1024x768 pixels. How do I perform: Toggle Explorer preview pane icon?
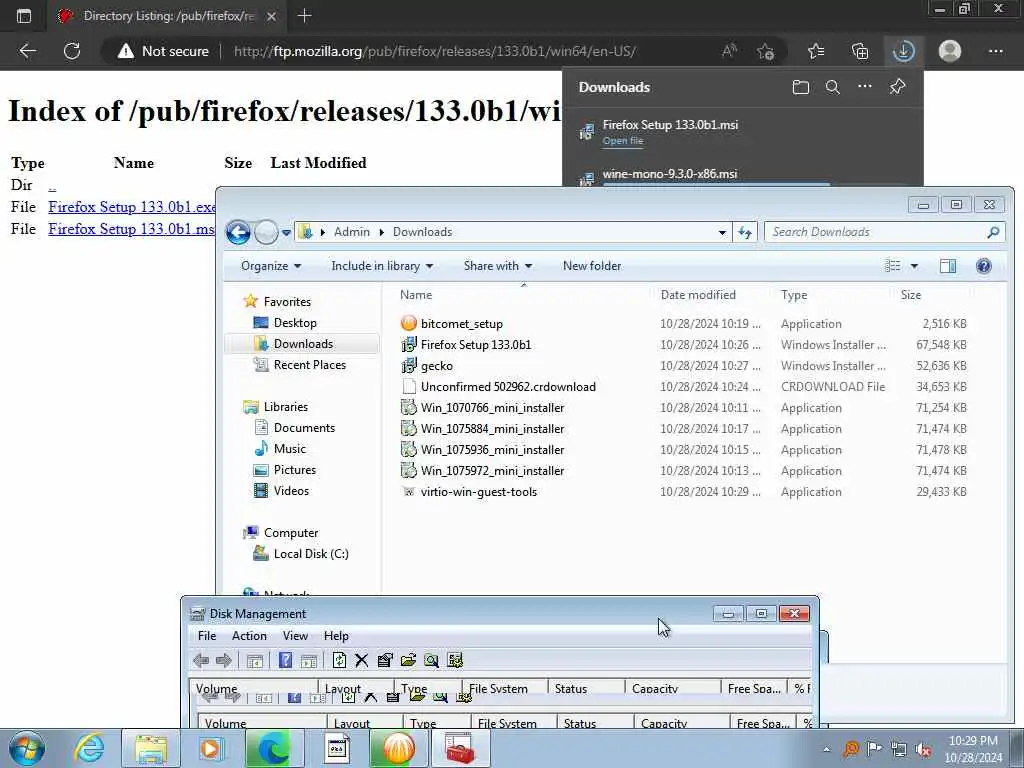click(948, 266)
